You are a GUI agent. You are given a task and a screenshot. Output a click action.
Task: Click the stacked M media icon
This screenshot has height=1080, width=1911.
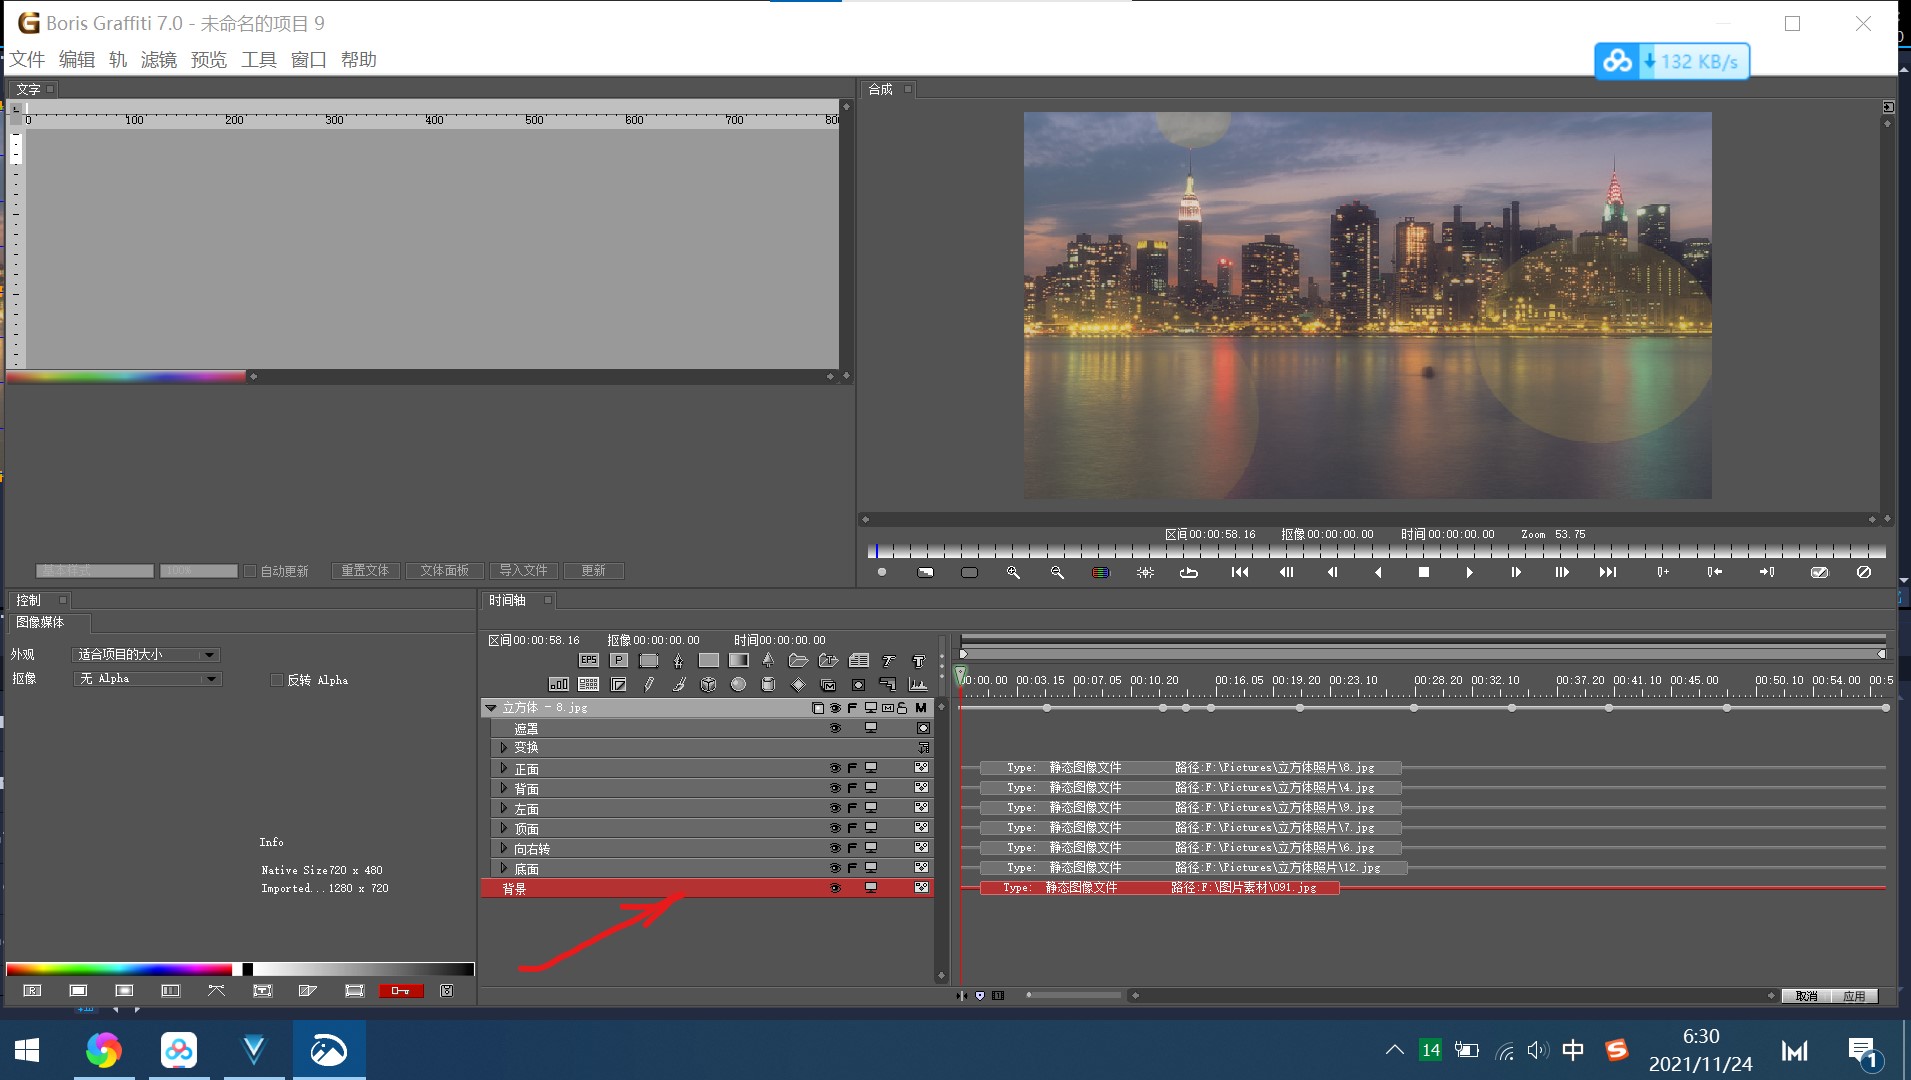(x=828, y=684)
